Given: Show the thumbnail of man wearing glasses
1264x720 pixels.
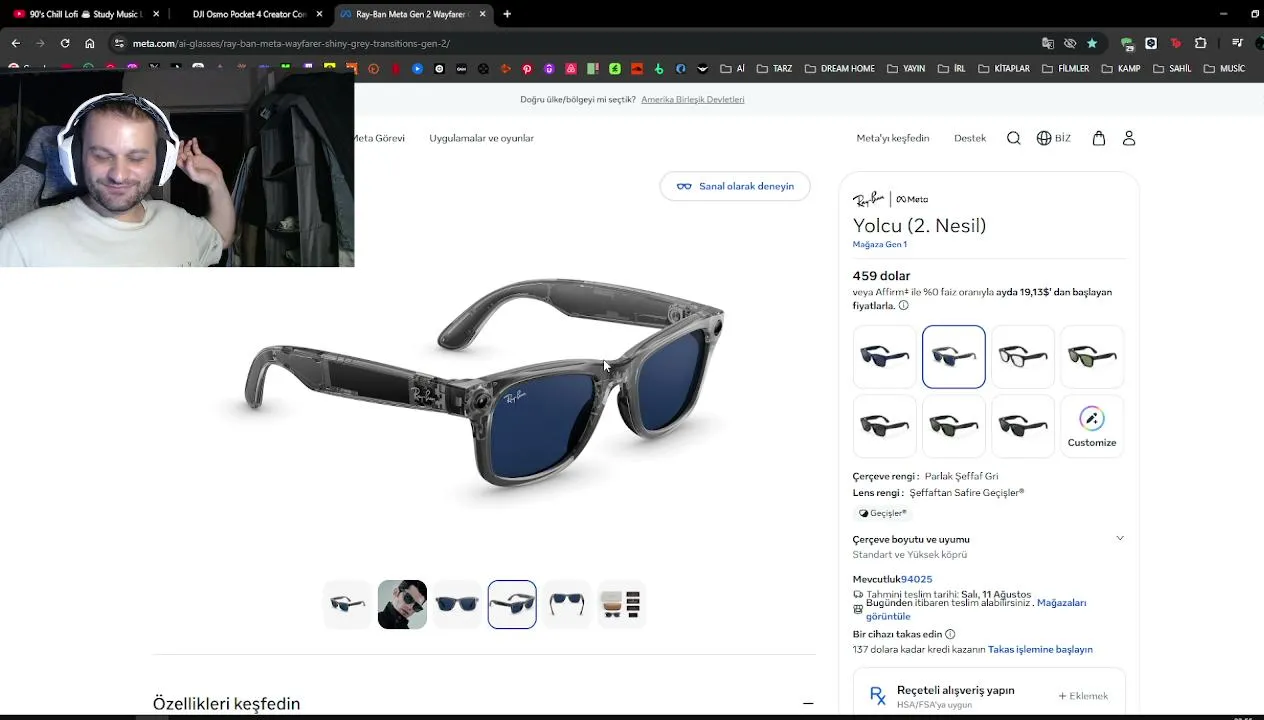Looking at the screenshot, I should [x=402, y=604].
